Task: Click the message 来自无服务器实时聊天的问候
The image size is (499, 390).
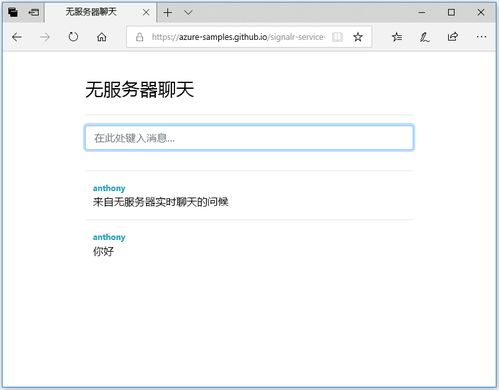Action: click(161, 202)
